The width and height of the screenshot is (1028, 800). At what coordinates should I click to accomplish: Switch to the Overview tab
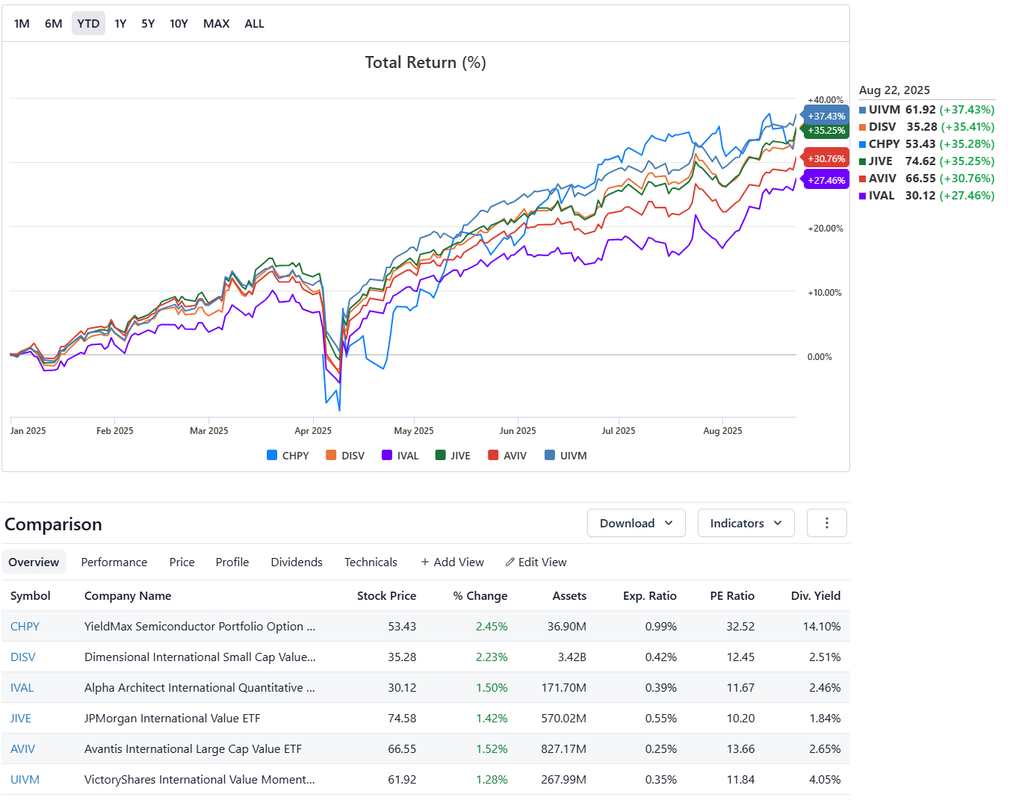pos(33,562)
